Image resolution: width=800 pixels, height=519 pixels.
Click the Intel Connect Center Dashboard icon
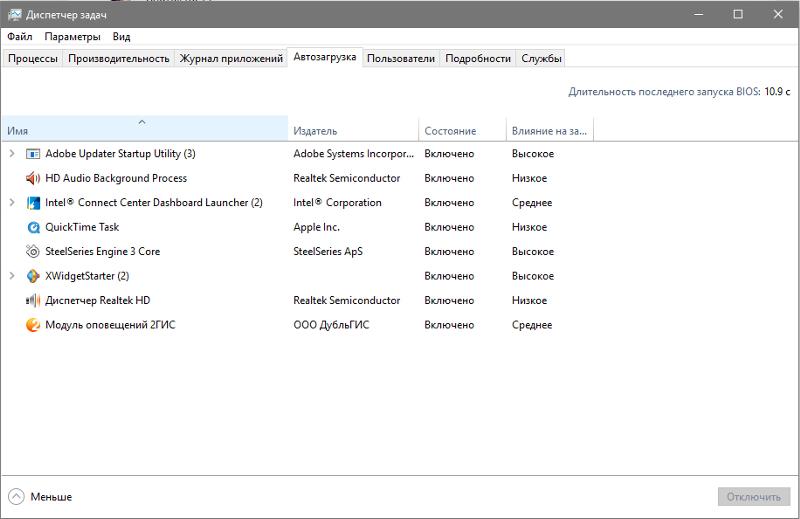tap(33, 203)
